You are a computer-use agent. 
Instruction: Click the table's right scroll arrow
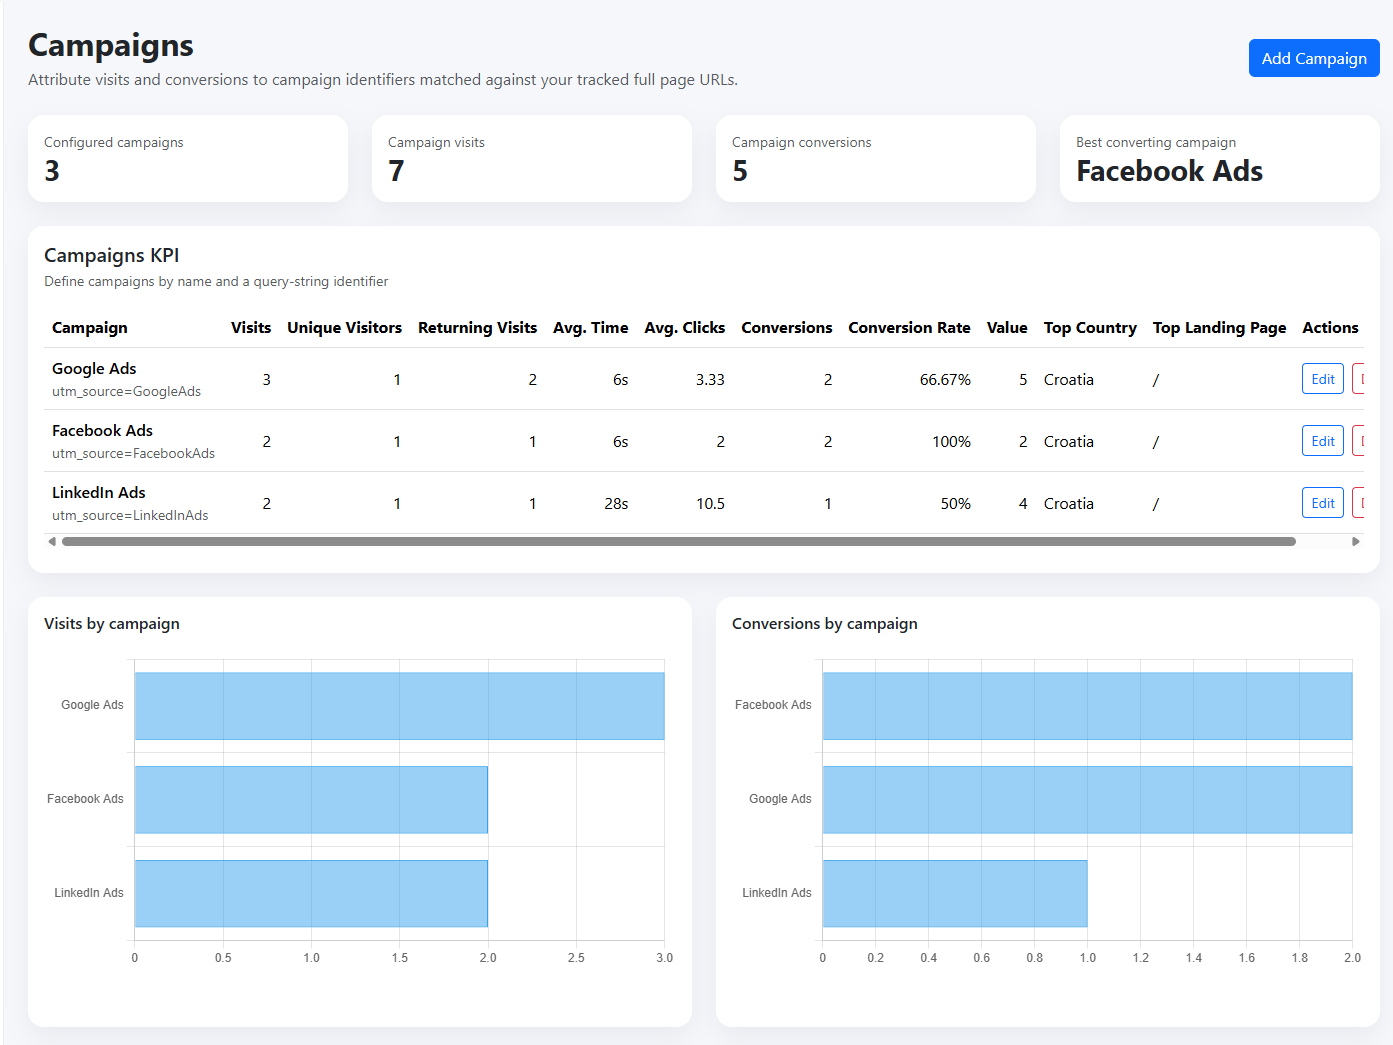1356,542
